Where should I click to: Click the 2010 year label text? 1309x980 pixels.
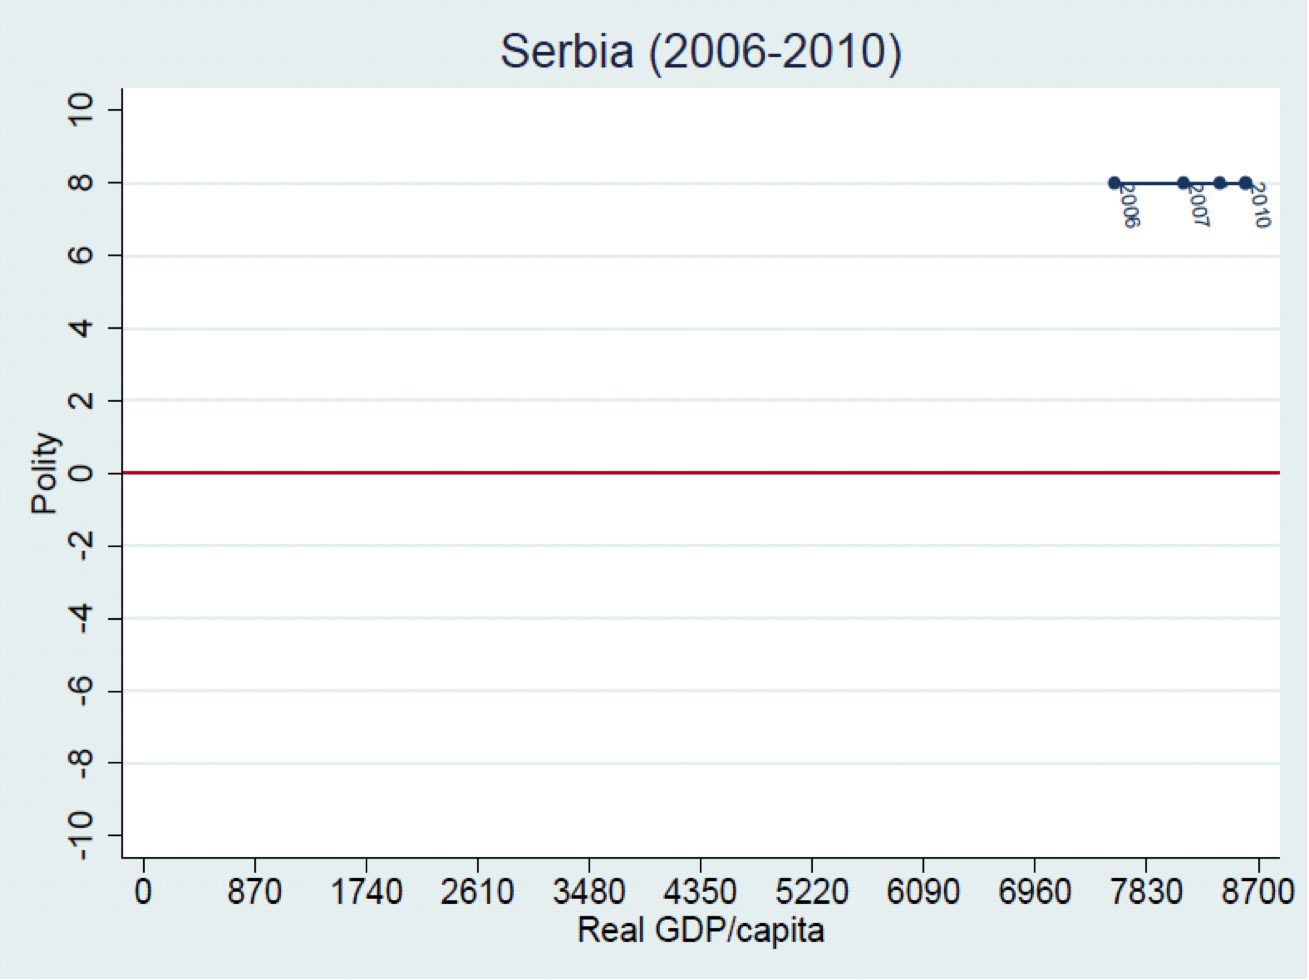point(1260,206)
